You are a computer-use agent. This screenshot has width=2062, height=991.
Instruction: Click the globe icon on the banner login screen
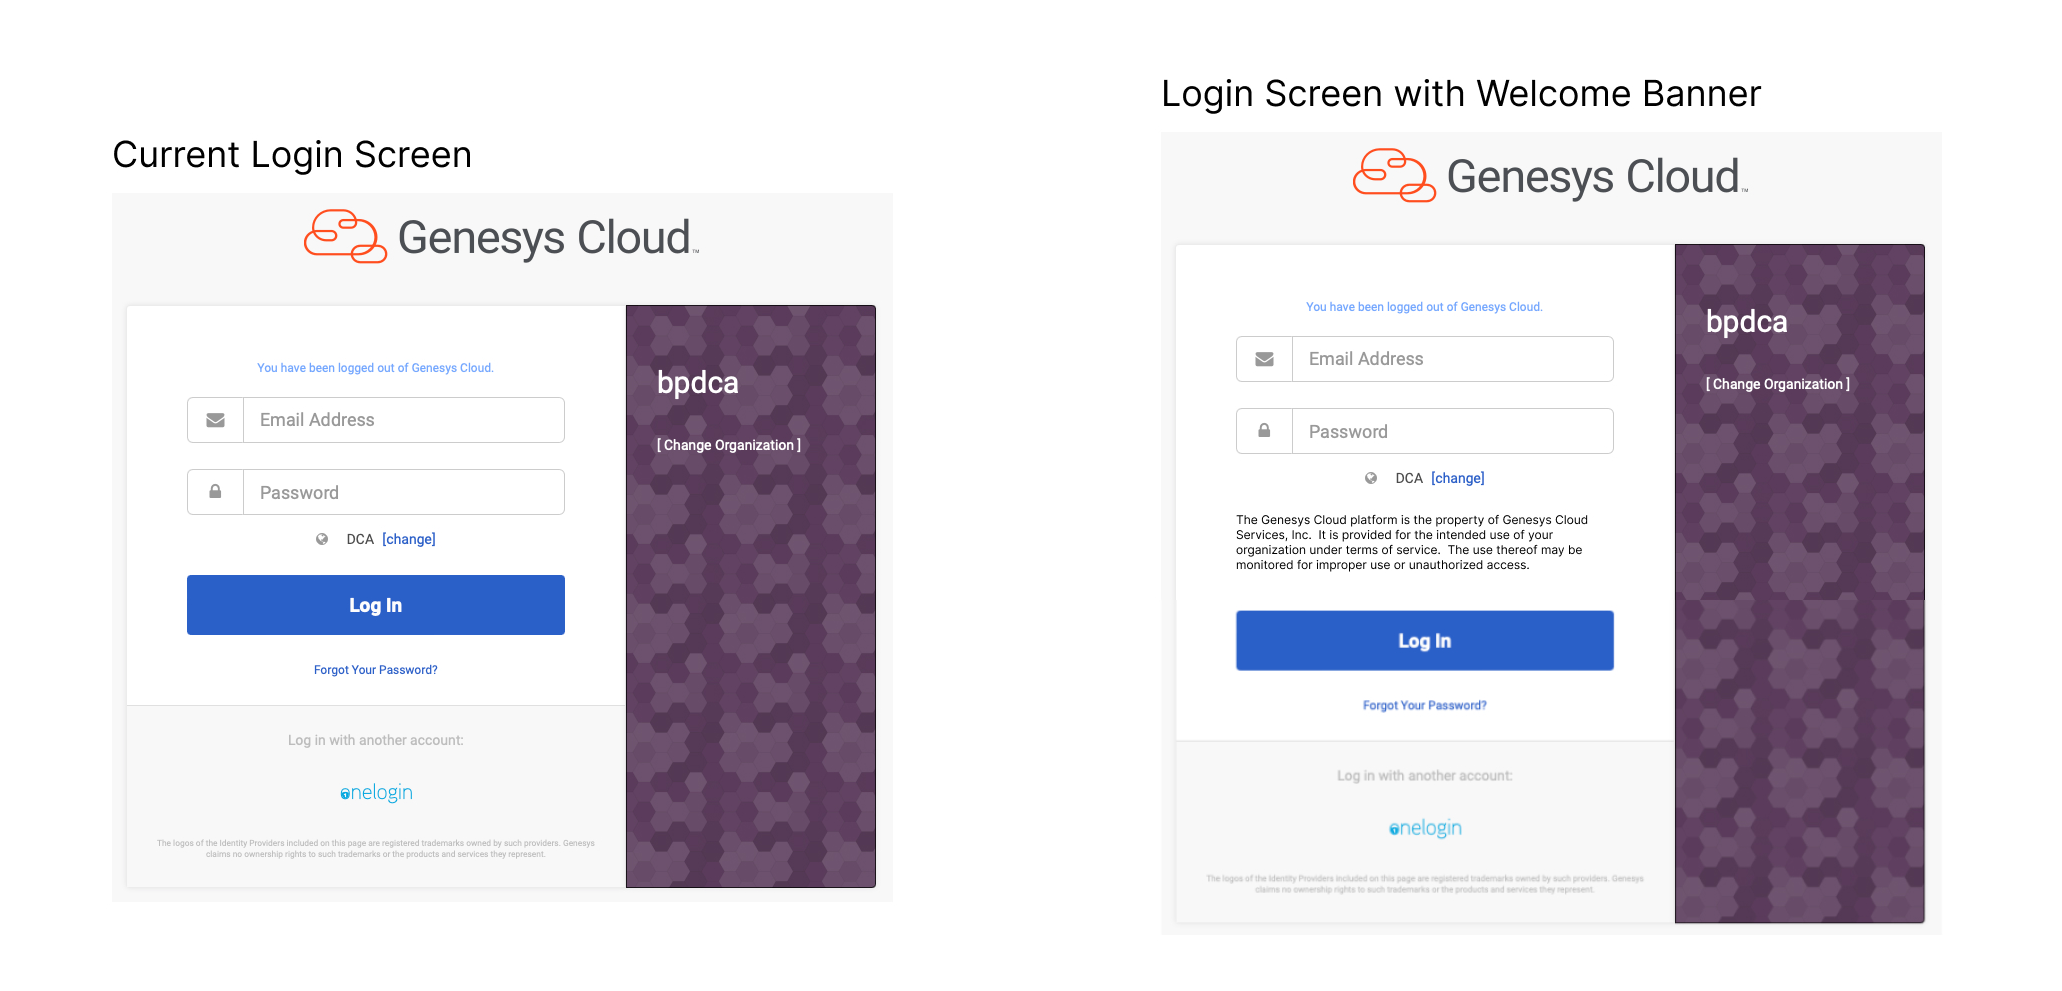(1371, 478)
